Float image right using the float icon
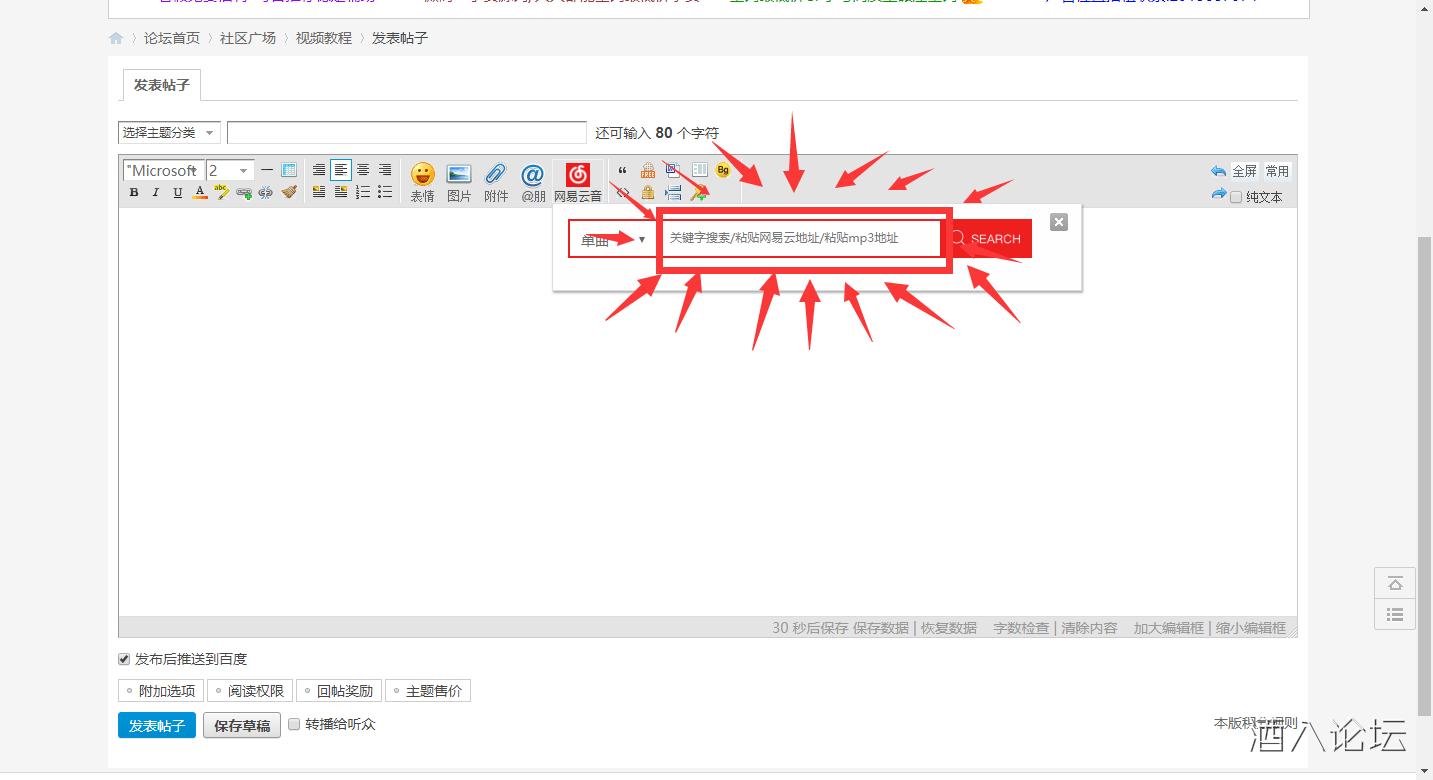The image size is (1433, 780). tap(341, 192)
